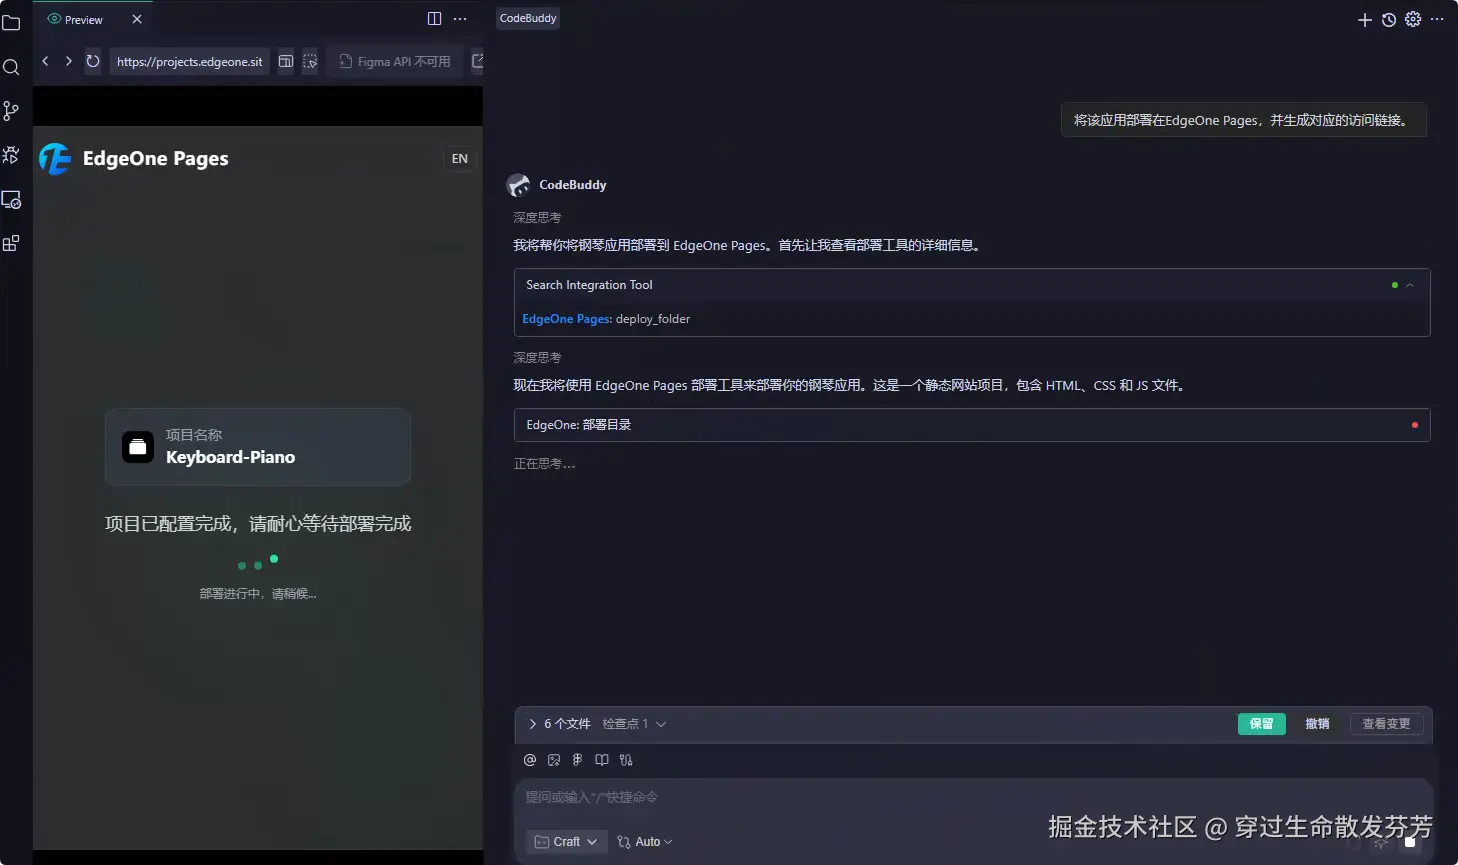Click the Figma API 不可用 button

point(395,61)
